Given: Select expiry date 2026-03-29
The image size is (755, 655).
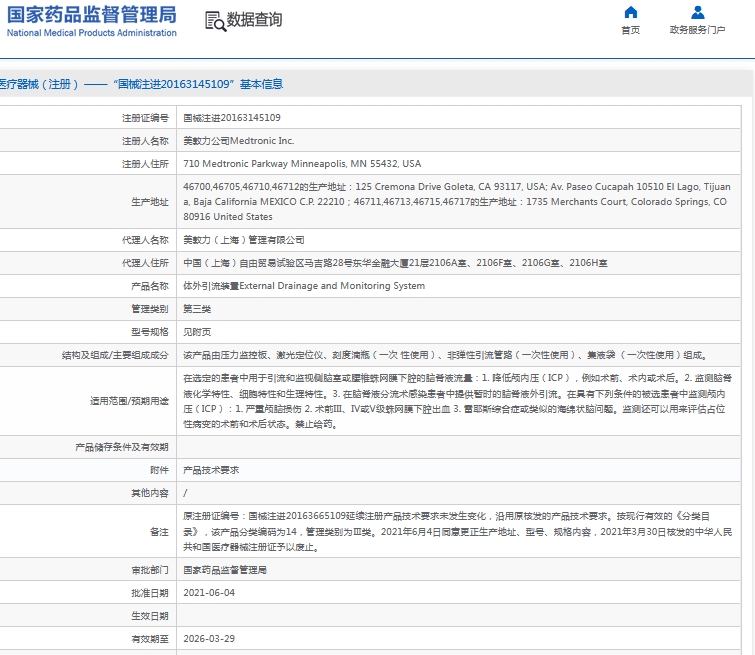Looking at the screenshot, I should pos(209,639).
